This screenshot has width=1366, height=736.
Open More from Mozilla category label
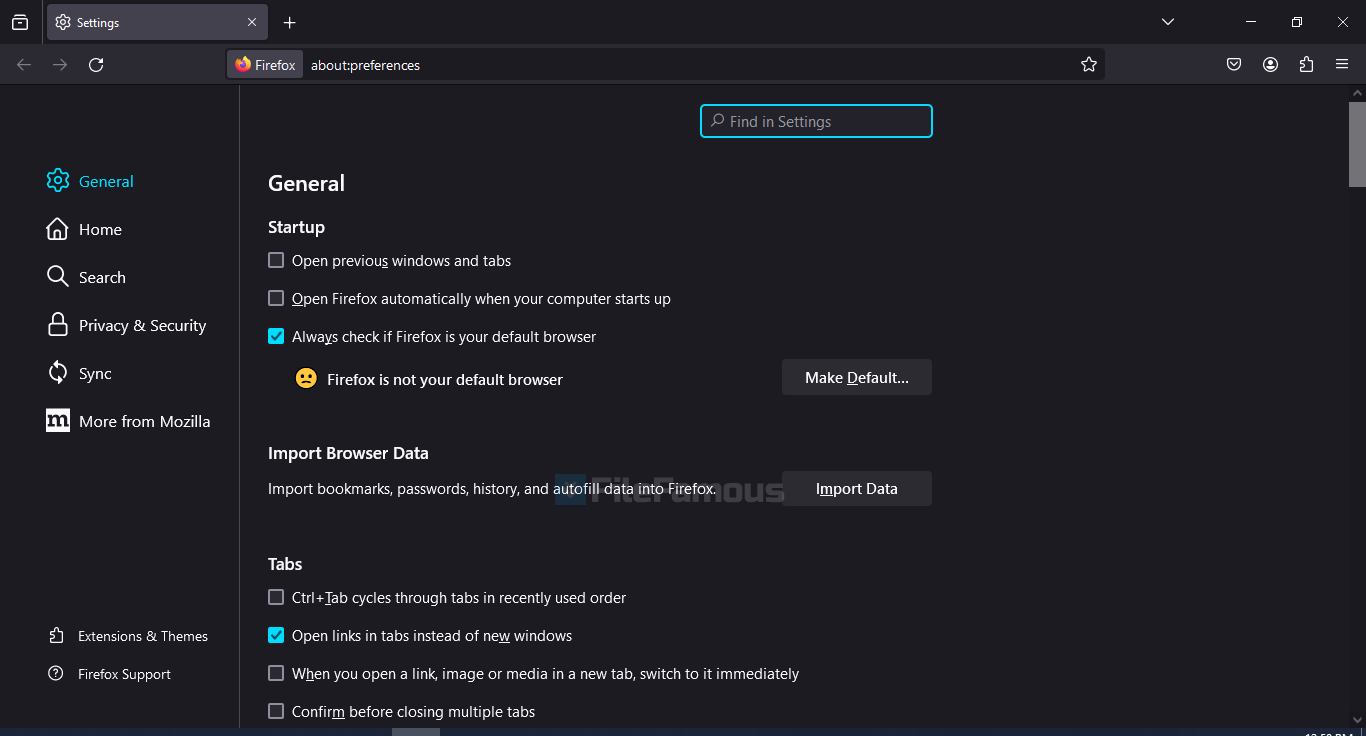coord(144,421)
